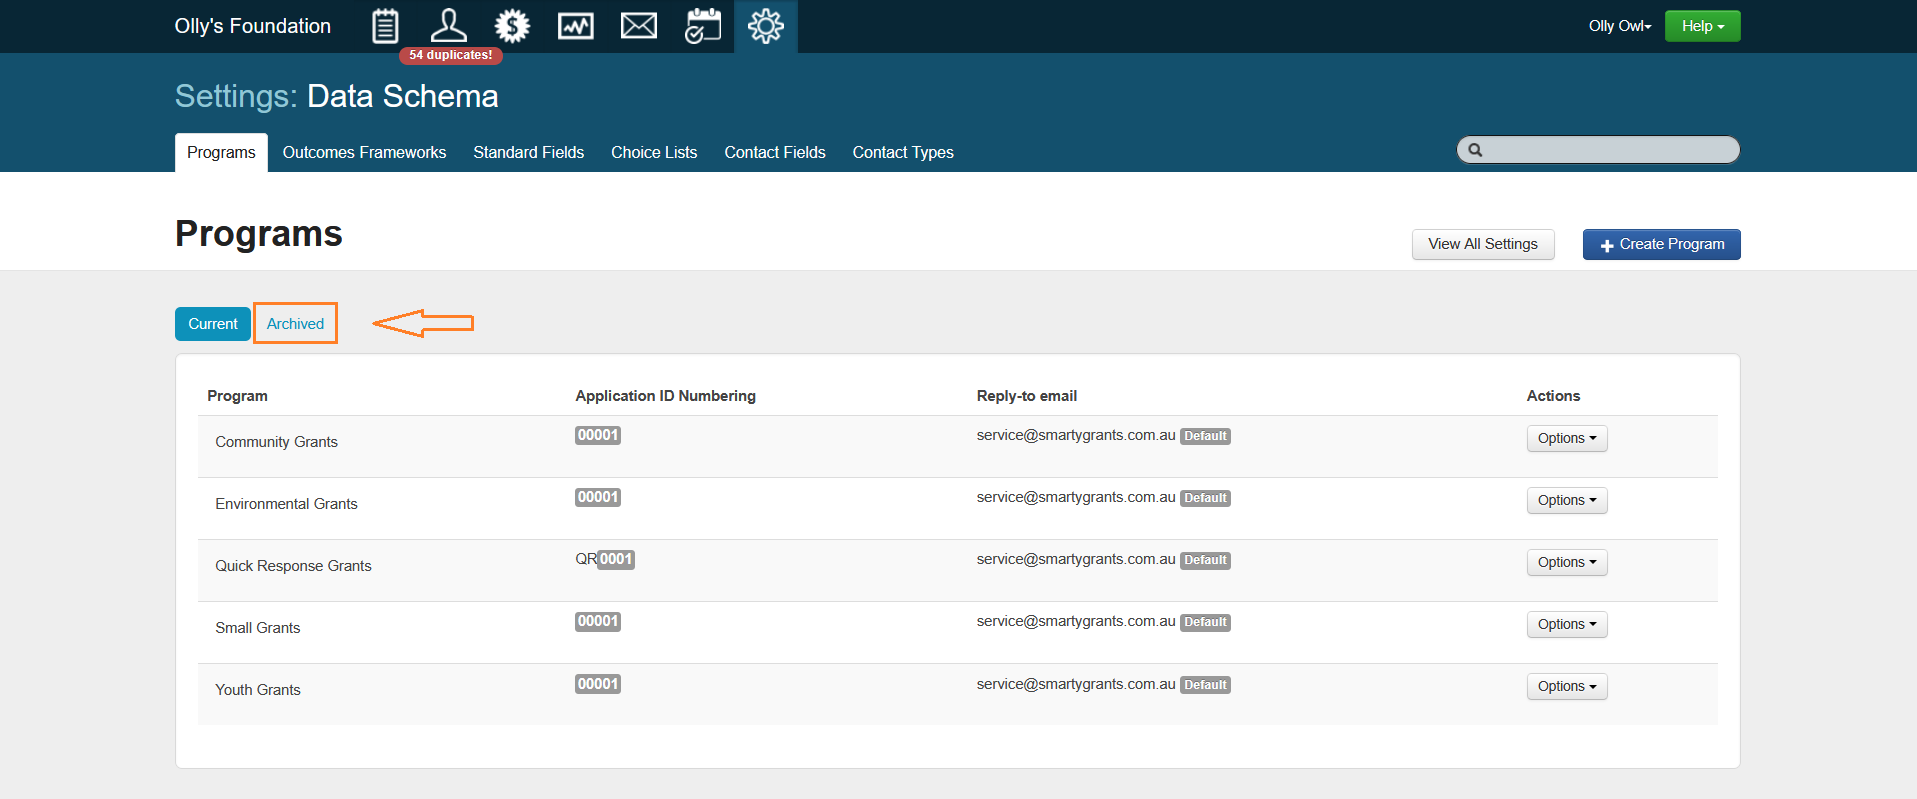Viewport: 1917px width, 799px height.
Task: Click the Create Program button
Action: (1661, 244)
